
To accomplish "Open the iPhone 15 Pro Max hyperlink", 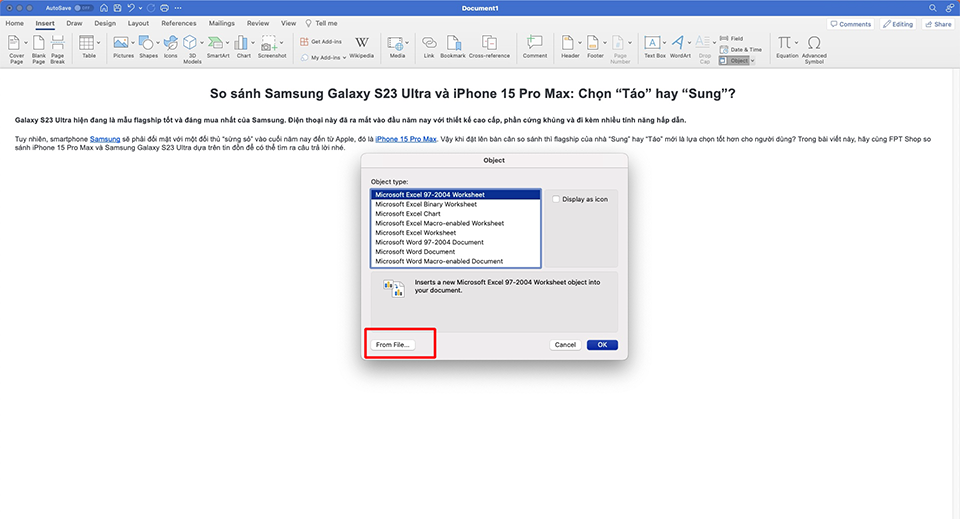I will pos(406,139).
